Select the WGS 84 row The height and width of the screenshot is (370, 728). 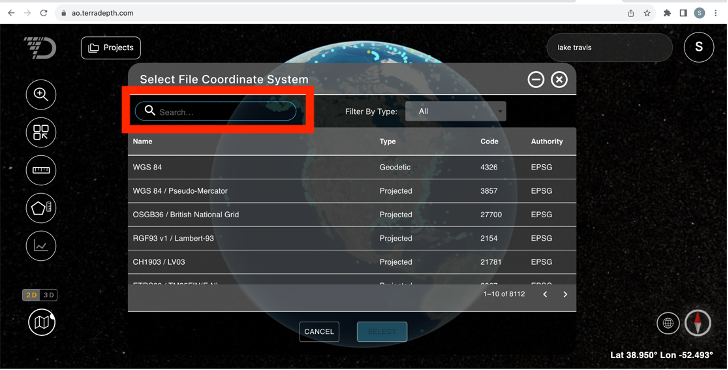(352, 167)
